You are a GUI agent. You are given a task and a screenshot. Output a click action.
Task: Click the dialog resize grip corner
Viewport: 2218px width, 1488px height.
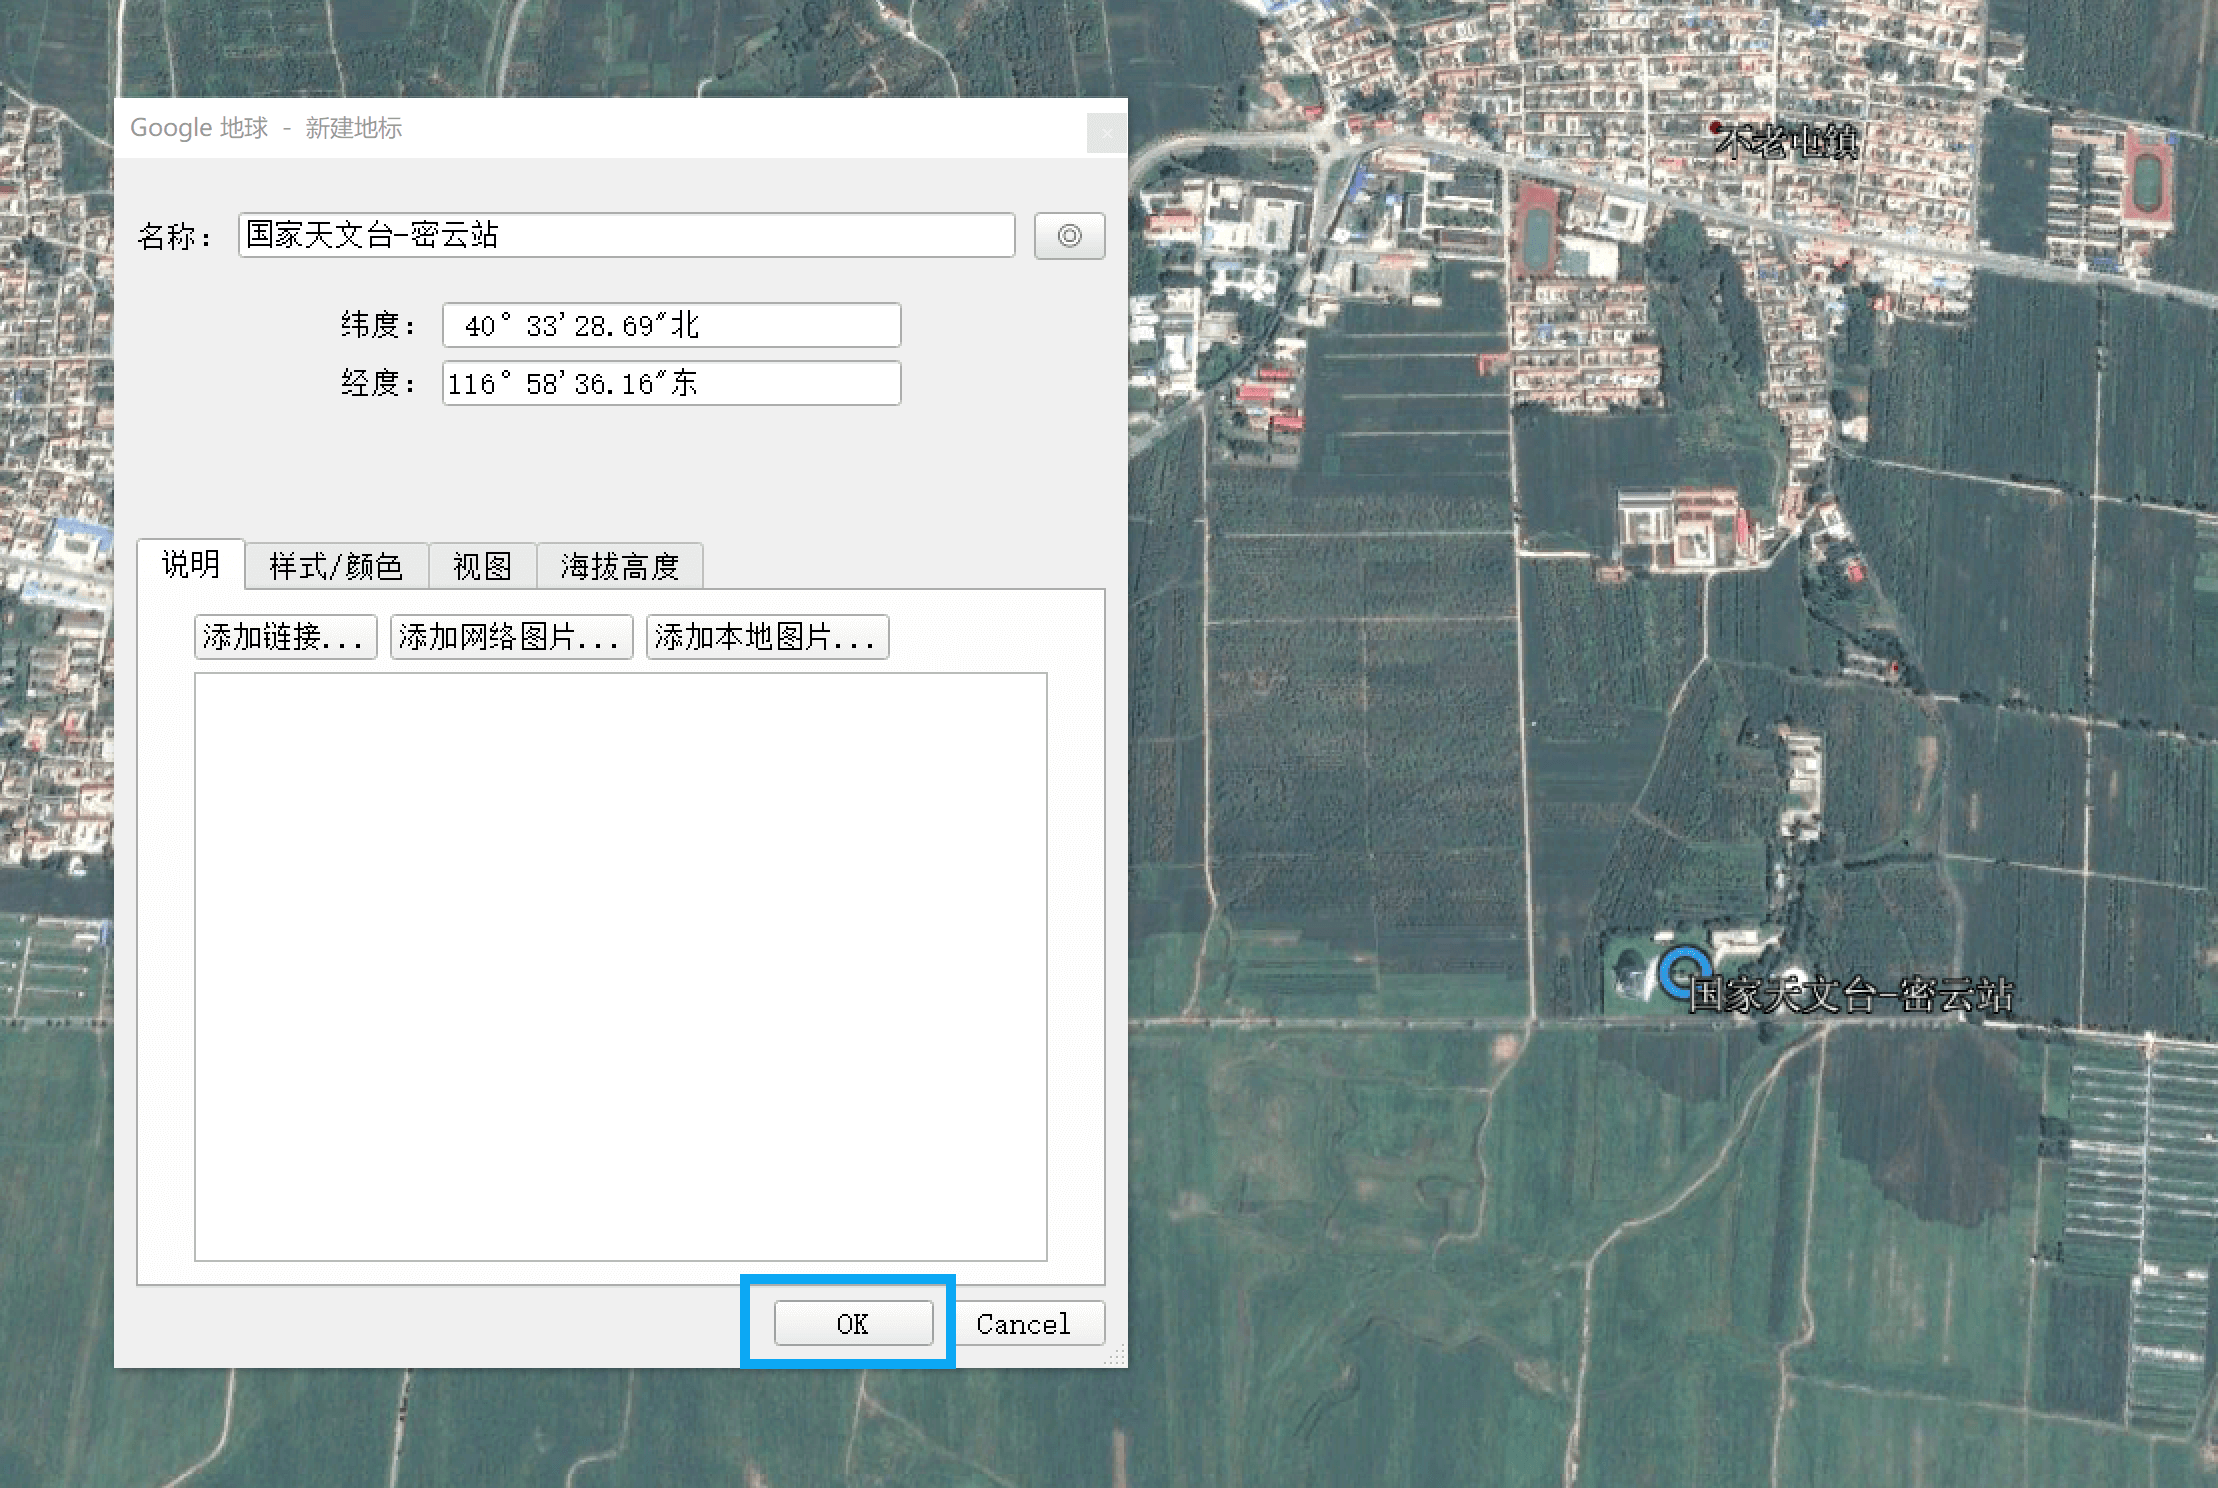point(1115,1356)
